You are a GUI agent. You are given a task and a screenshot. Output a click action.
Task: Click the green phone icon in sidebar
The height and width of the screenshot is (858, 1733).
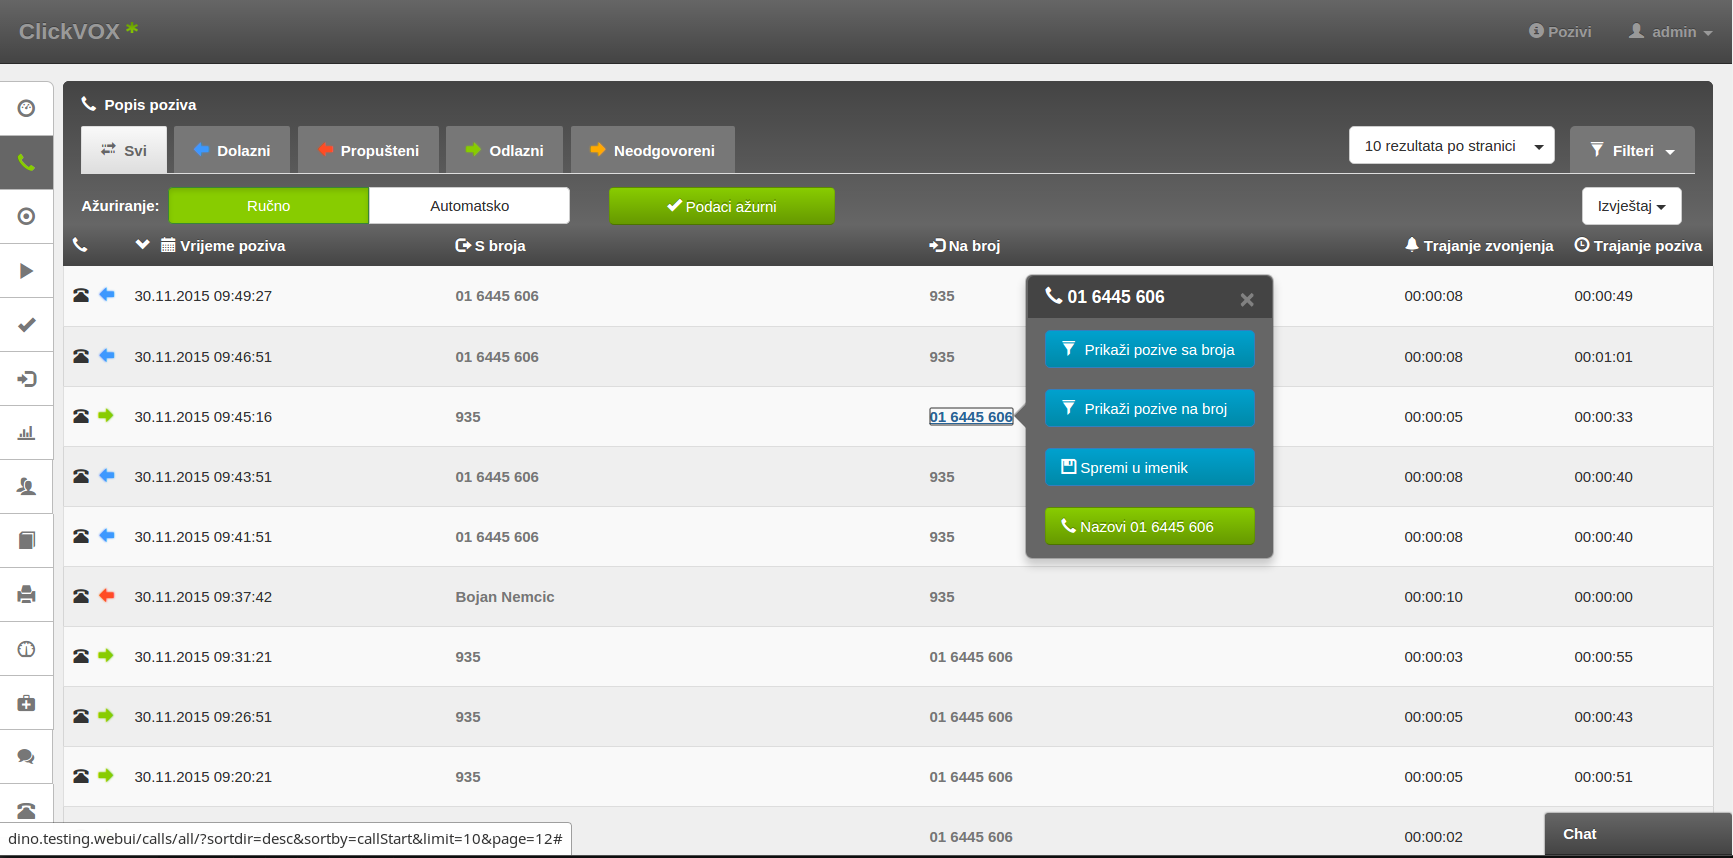27,163
